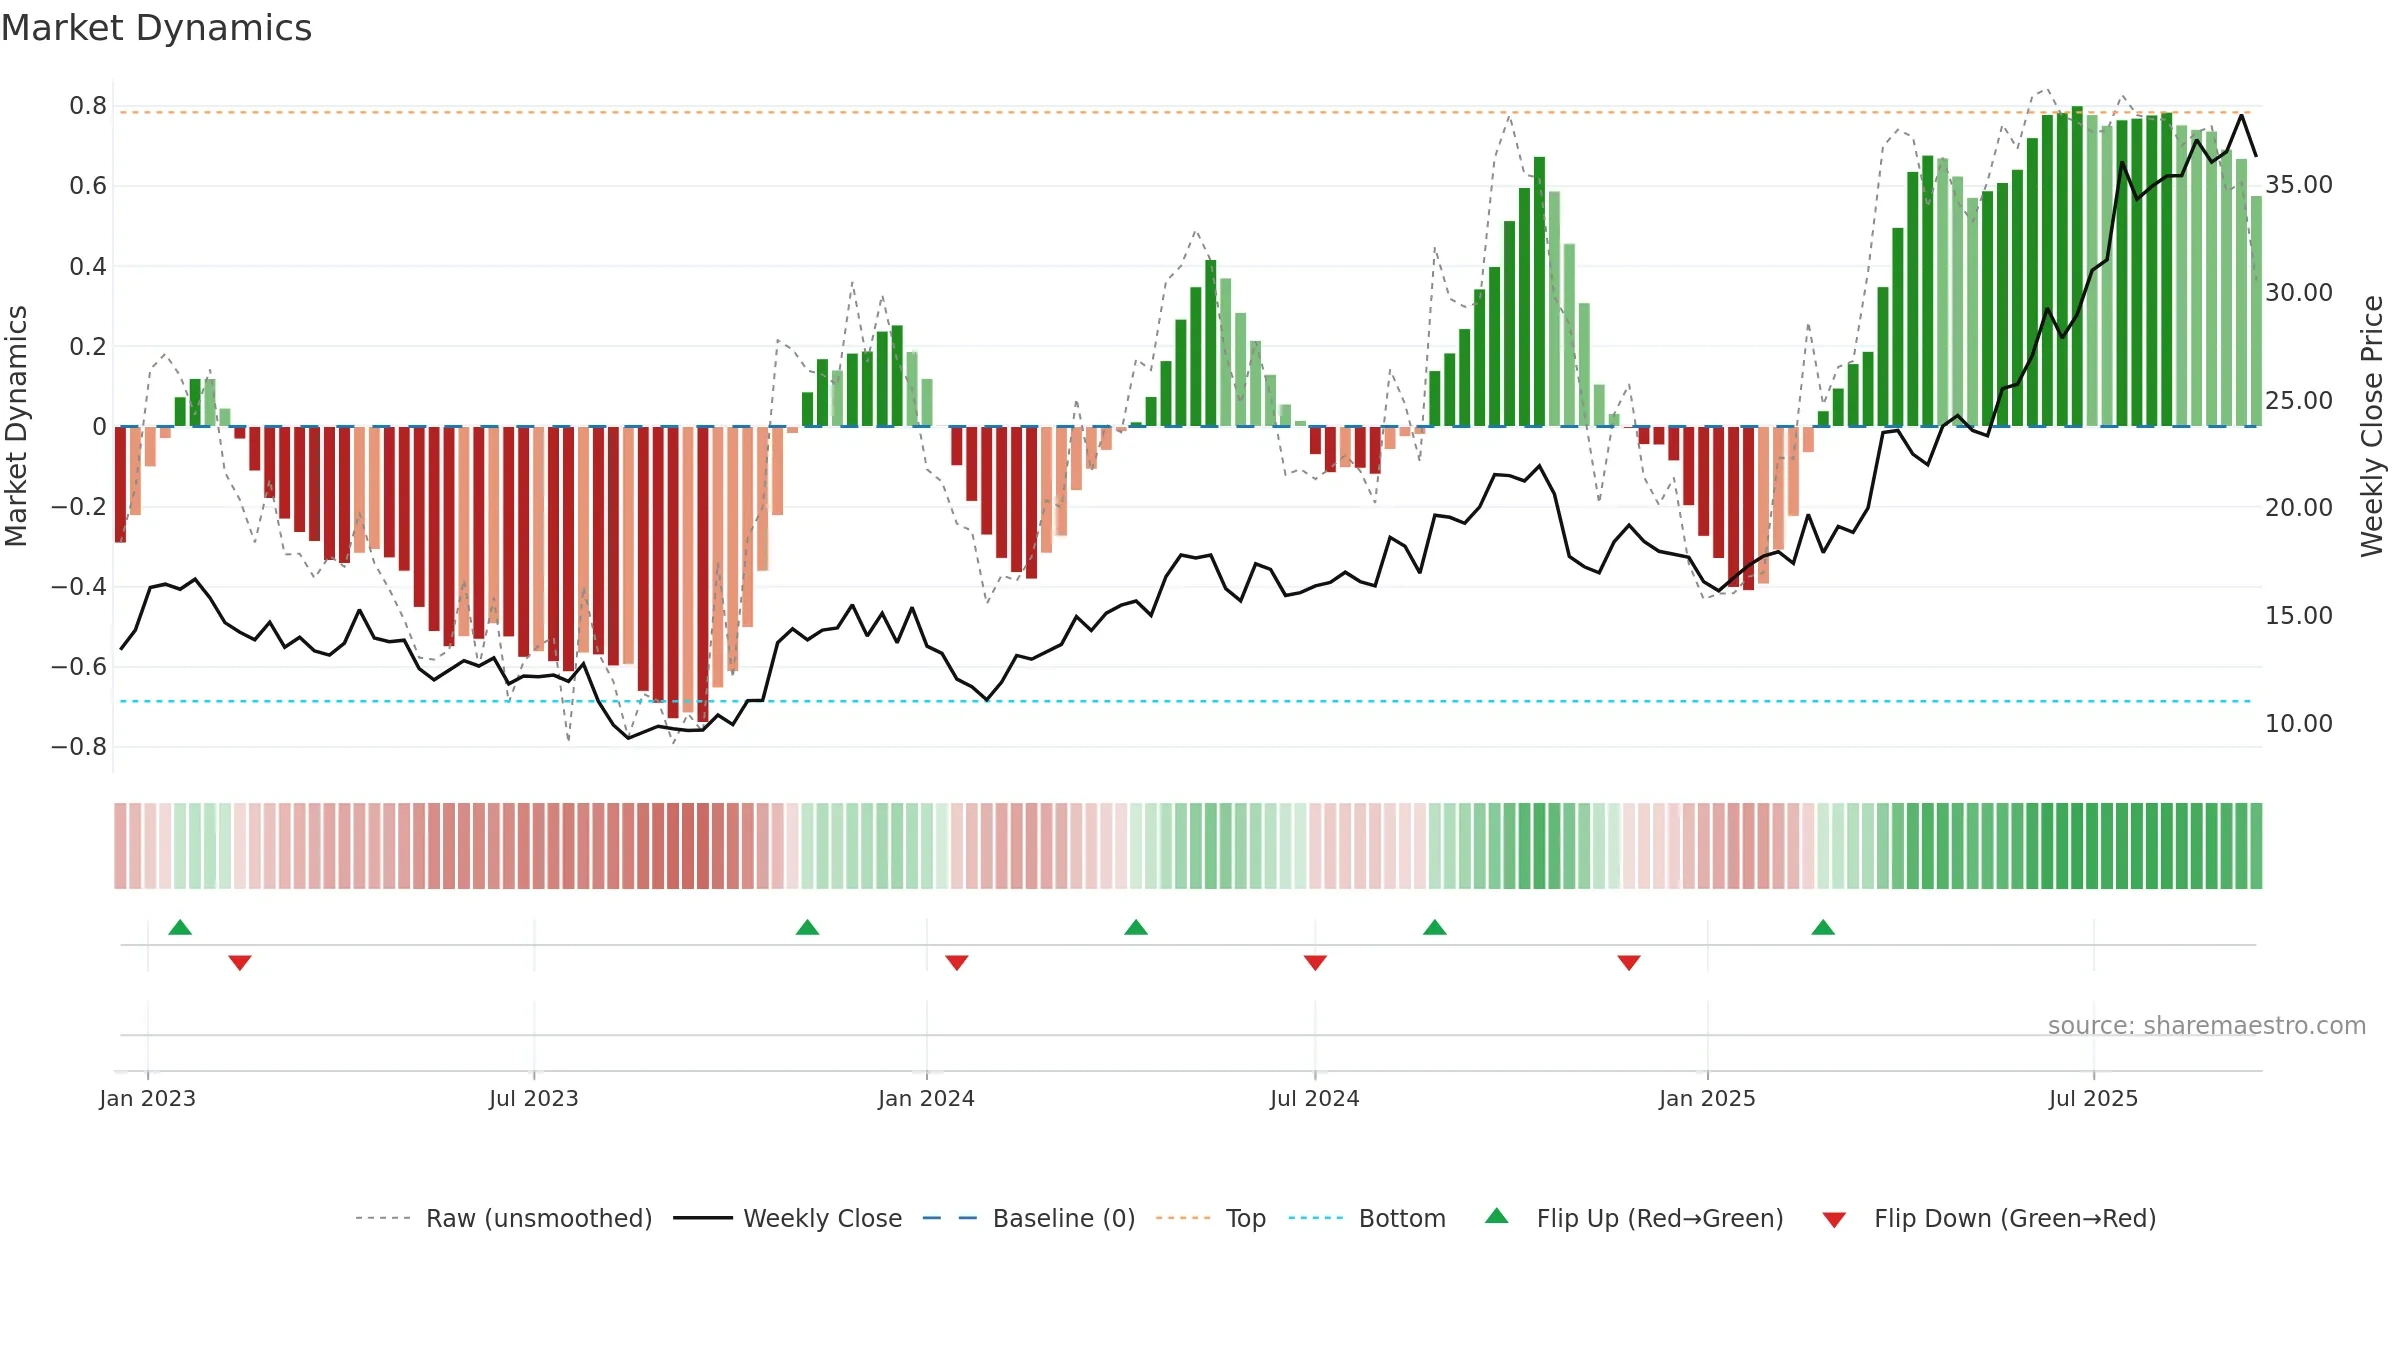This screenshot has width=2400, height=1350.
Task: Select flip-up marker after Jan 2025
Action: pyautogui.click(x=1823, y=927)
